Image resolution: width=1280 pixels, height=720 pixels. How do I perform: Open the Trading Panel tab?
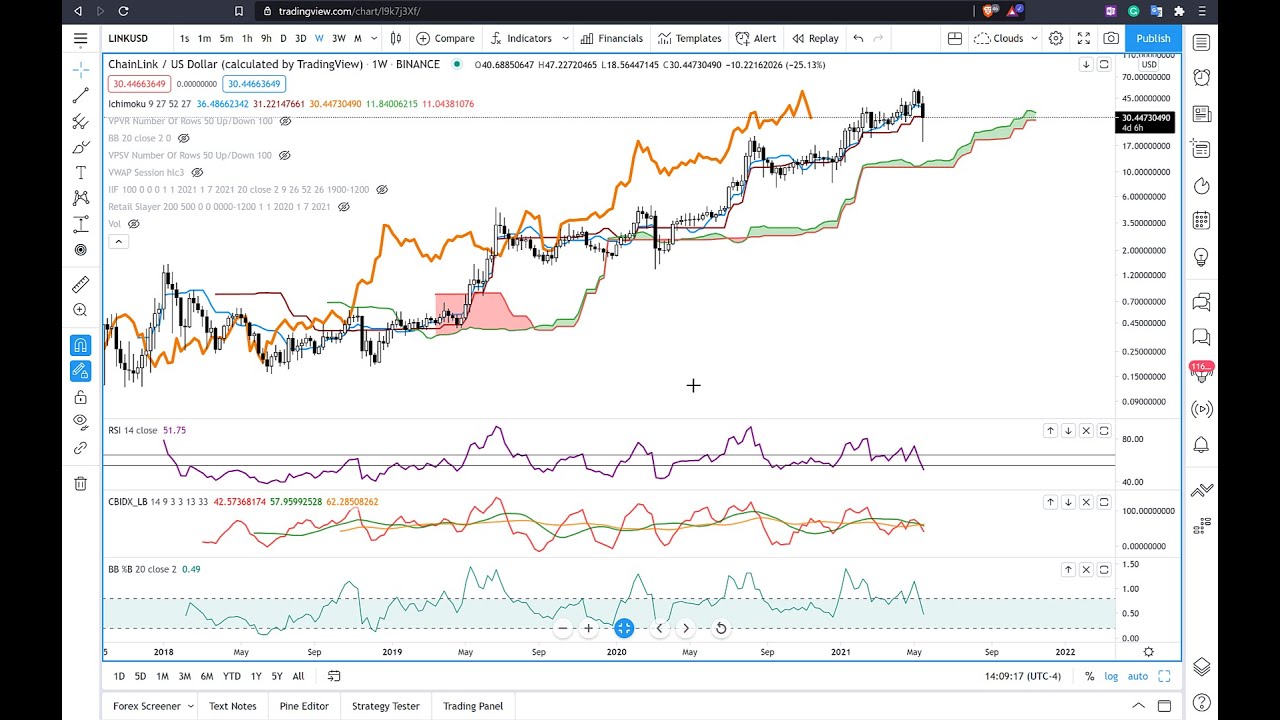tap(473, 706)
